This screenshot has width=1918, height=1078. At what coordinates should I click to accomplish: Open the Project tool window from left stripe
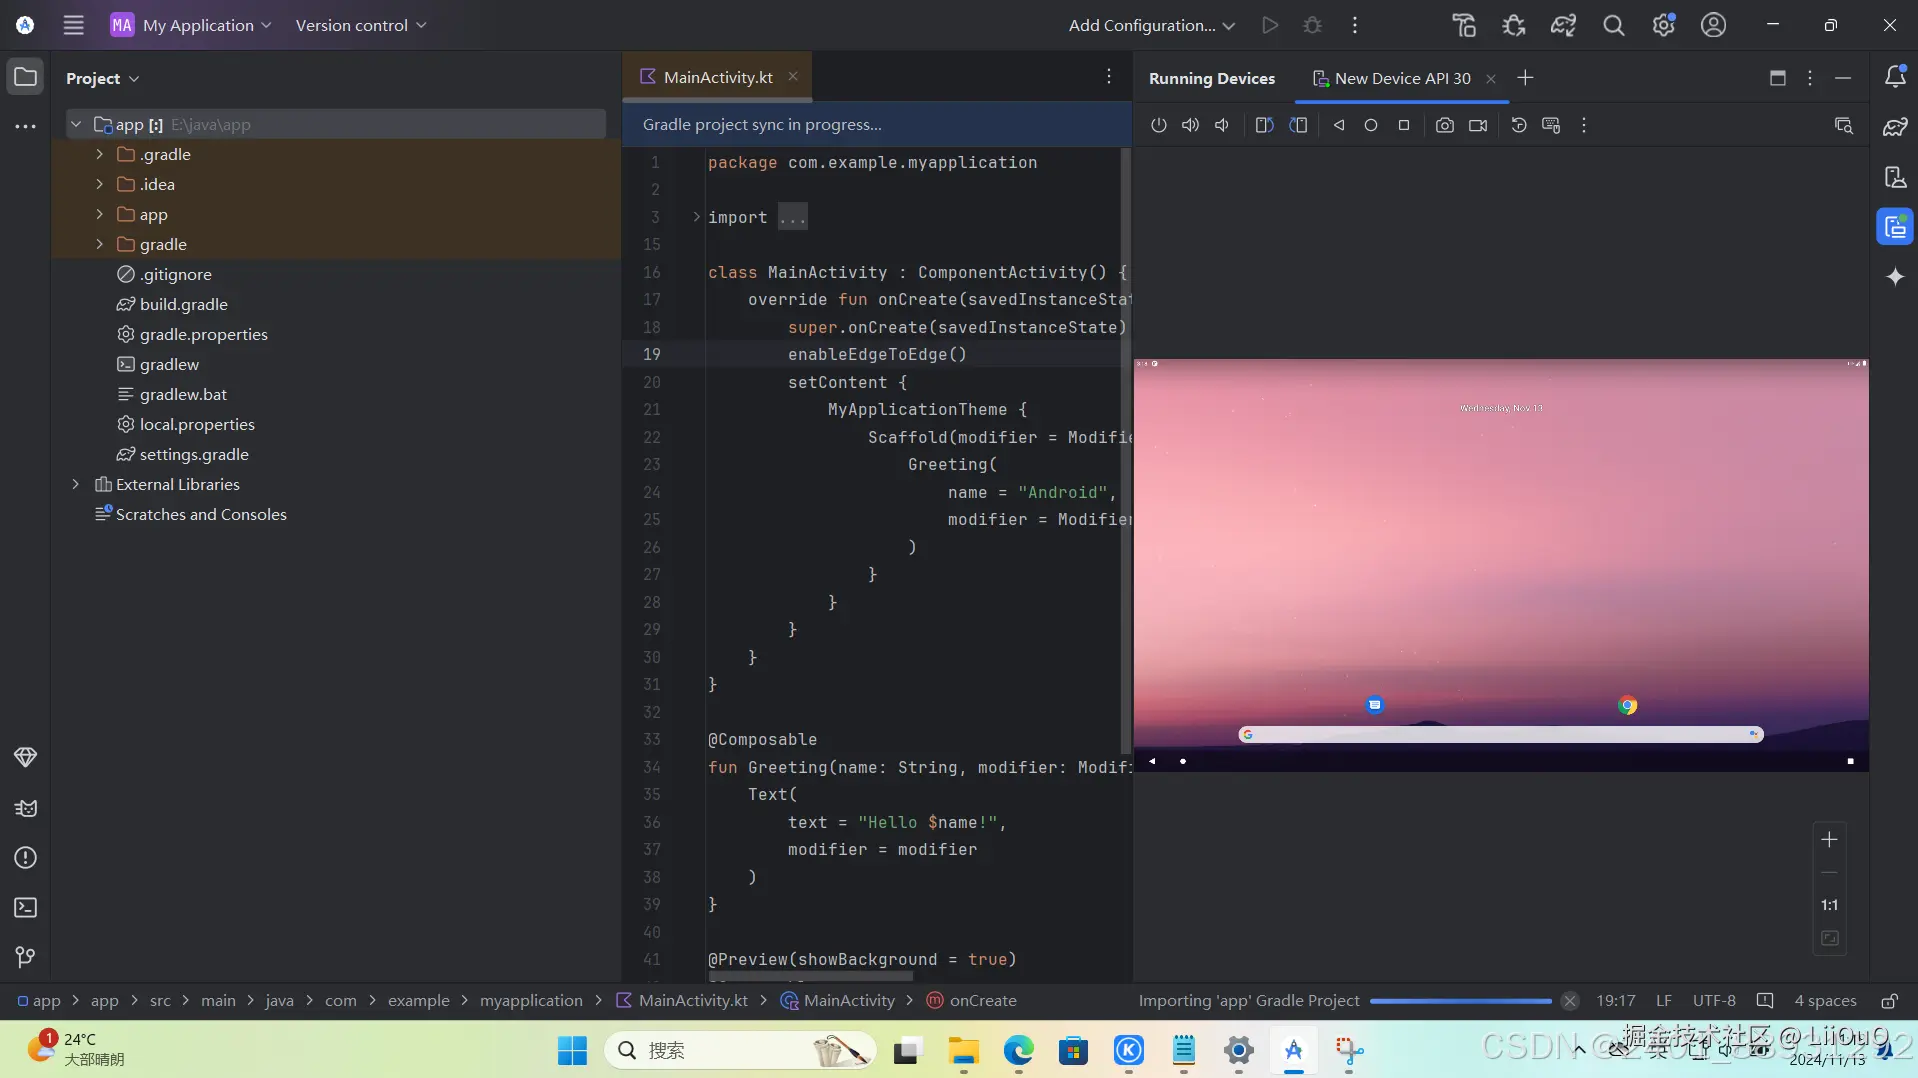[26, 77]
